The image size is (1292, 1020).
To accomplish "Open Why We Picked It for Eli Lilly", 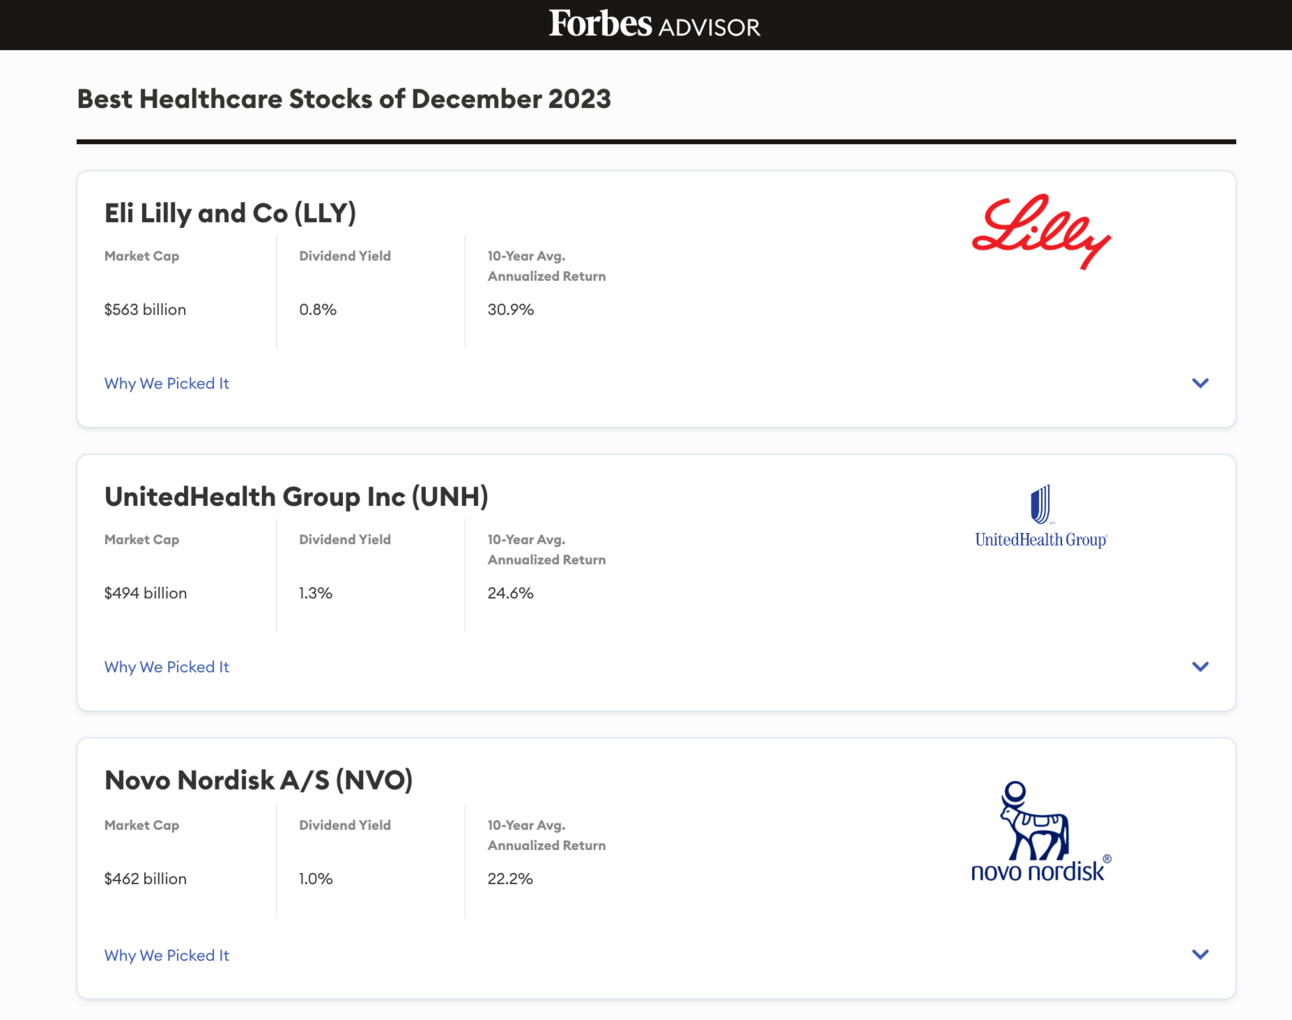I will coord(167,383).
